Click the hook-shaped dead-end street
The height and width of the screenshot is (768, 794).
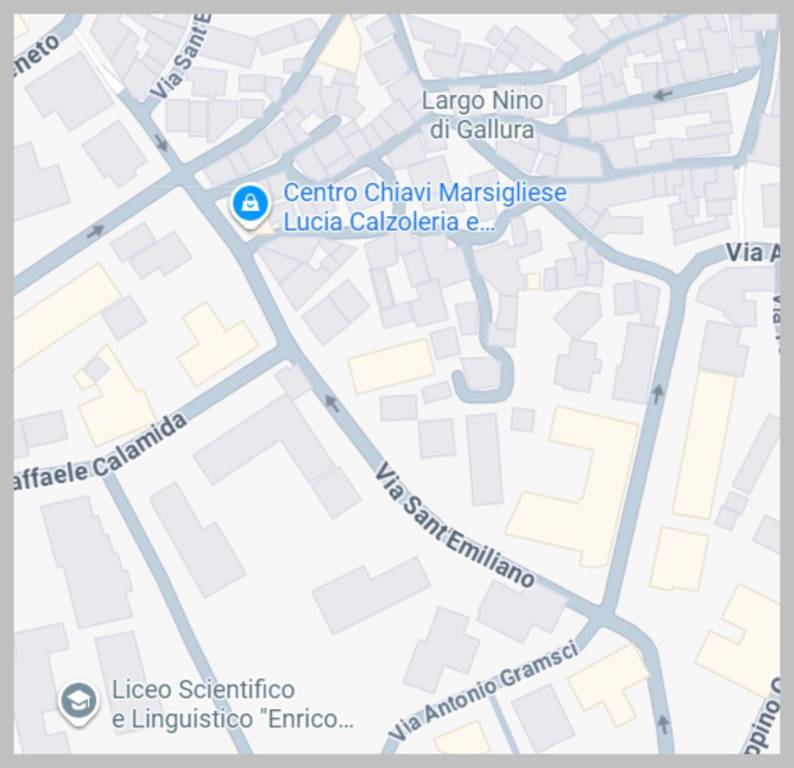tap(483, 375)
